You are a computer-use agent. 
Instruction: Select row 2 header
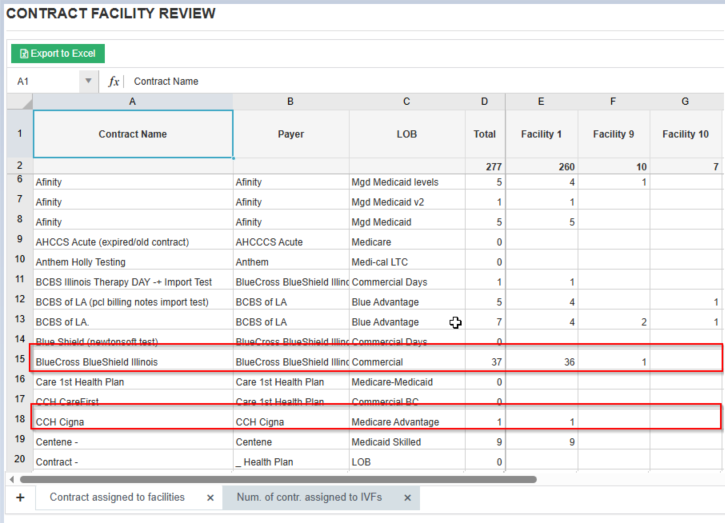(20, 166)
